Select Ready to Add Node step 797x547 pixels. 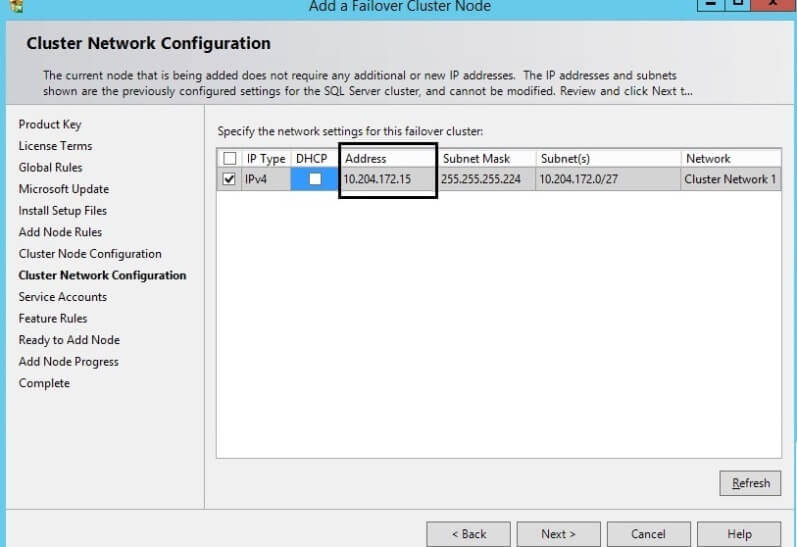pos(69,340)
